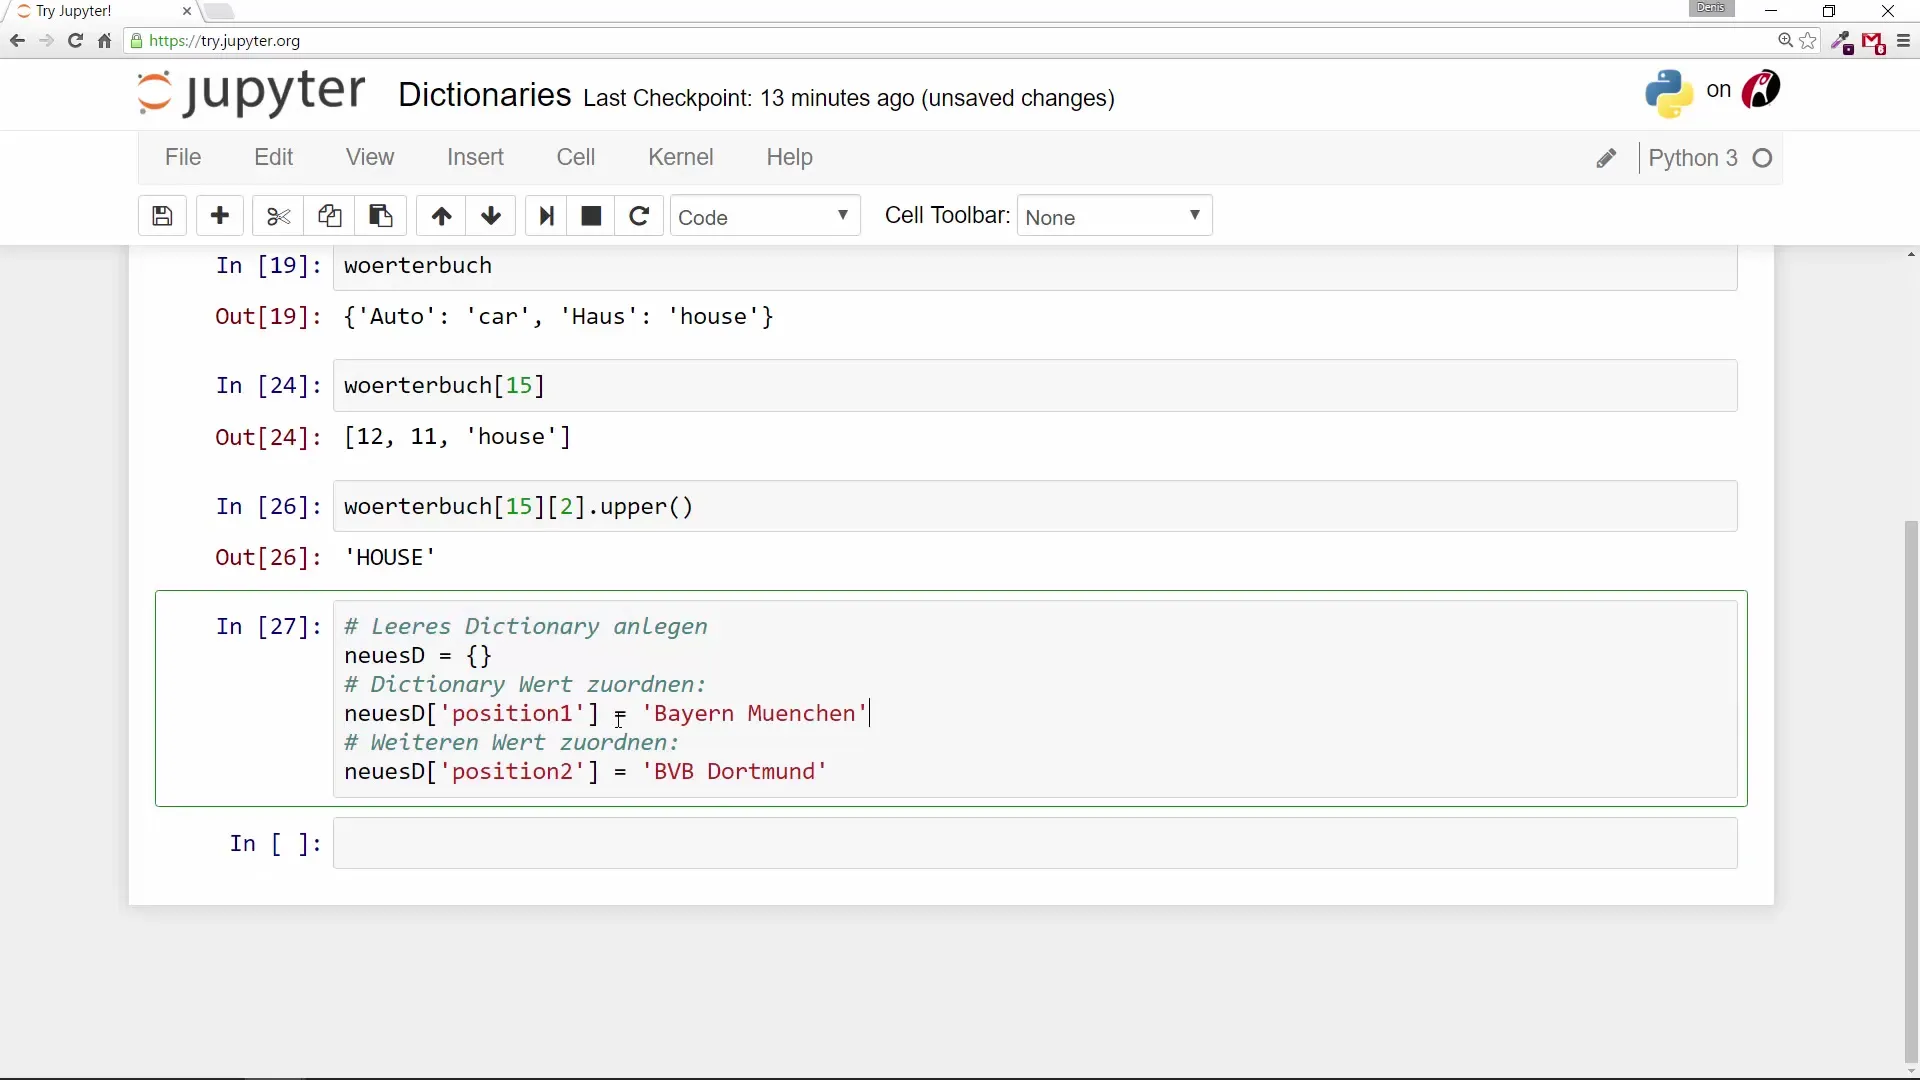This screenshot has height=1080, width=1920.
Task: Open the Edit menu
Action: (x=274, y=157)
